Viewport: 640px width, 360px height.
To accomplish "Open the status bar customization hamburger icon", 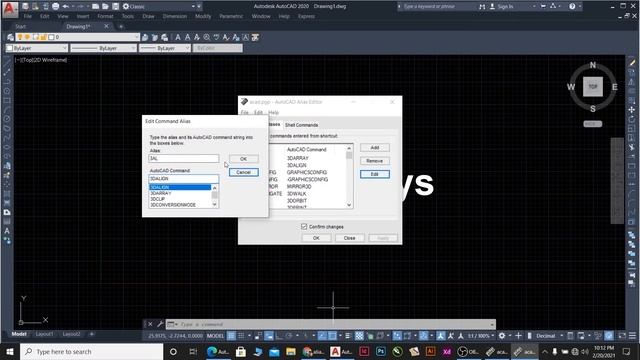I will [x=632, y=336].
